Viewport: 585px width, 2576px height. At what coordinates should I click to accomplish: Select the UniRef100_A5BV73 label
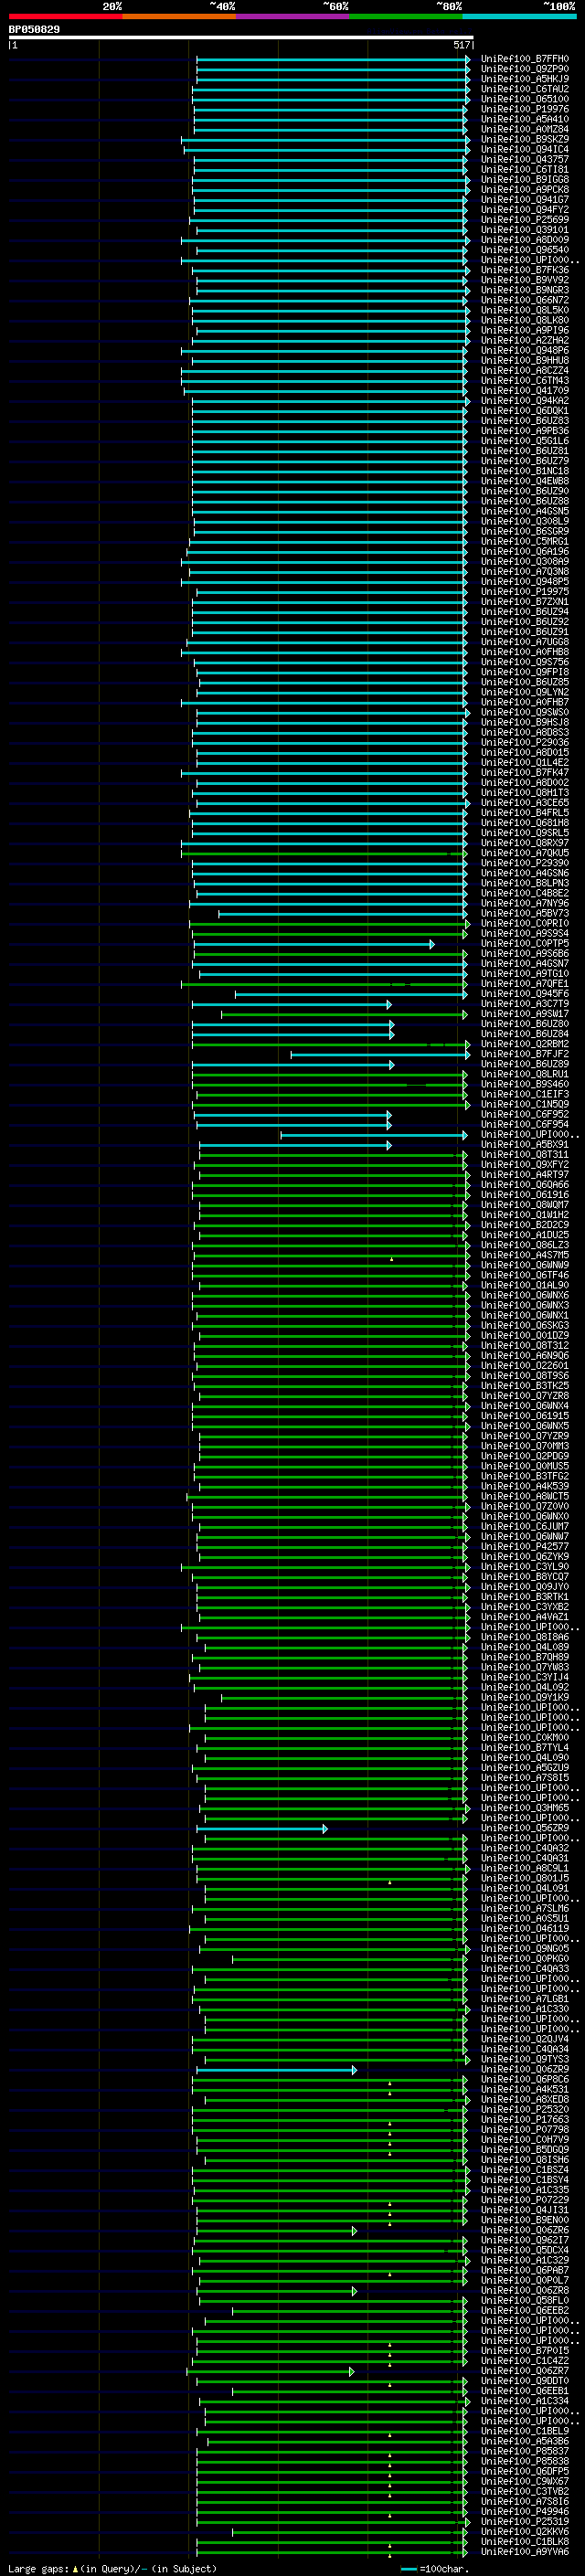tap(524, 913)
